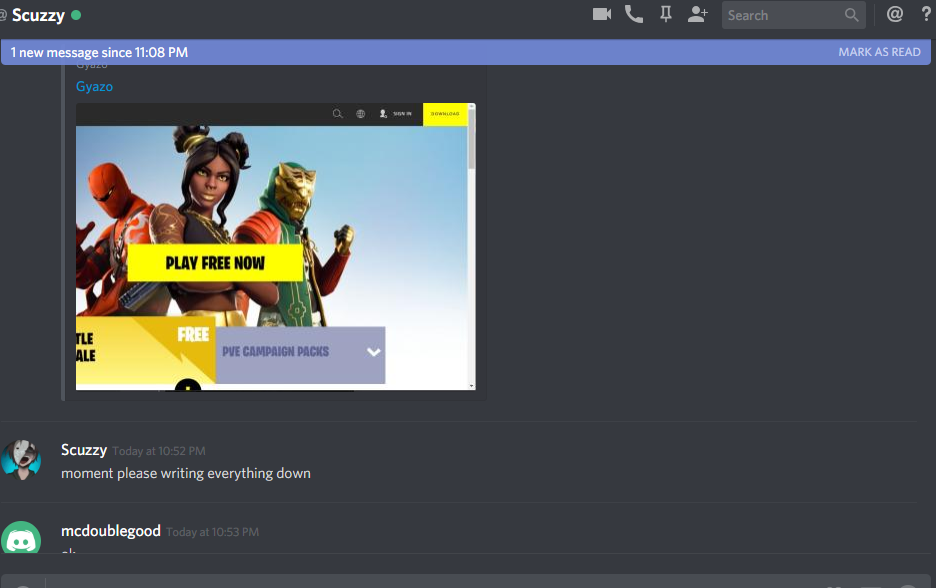Start a voice call with Scuzzy
This screenshot has width=936, height=588.
(x=633, y=14)
